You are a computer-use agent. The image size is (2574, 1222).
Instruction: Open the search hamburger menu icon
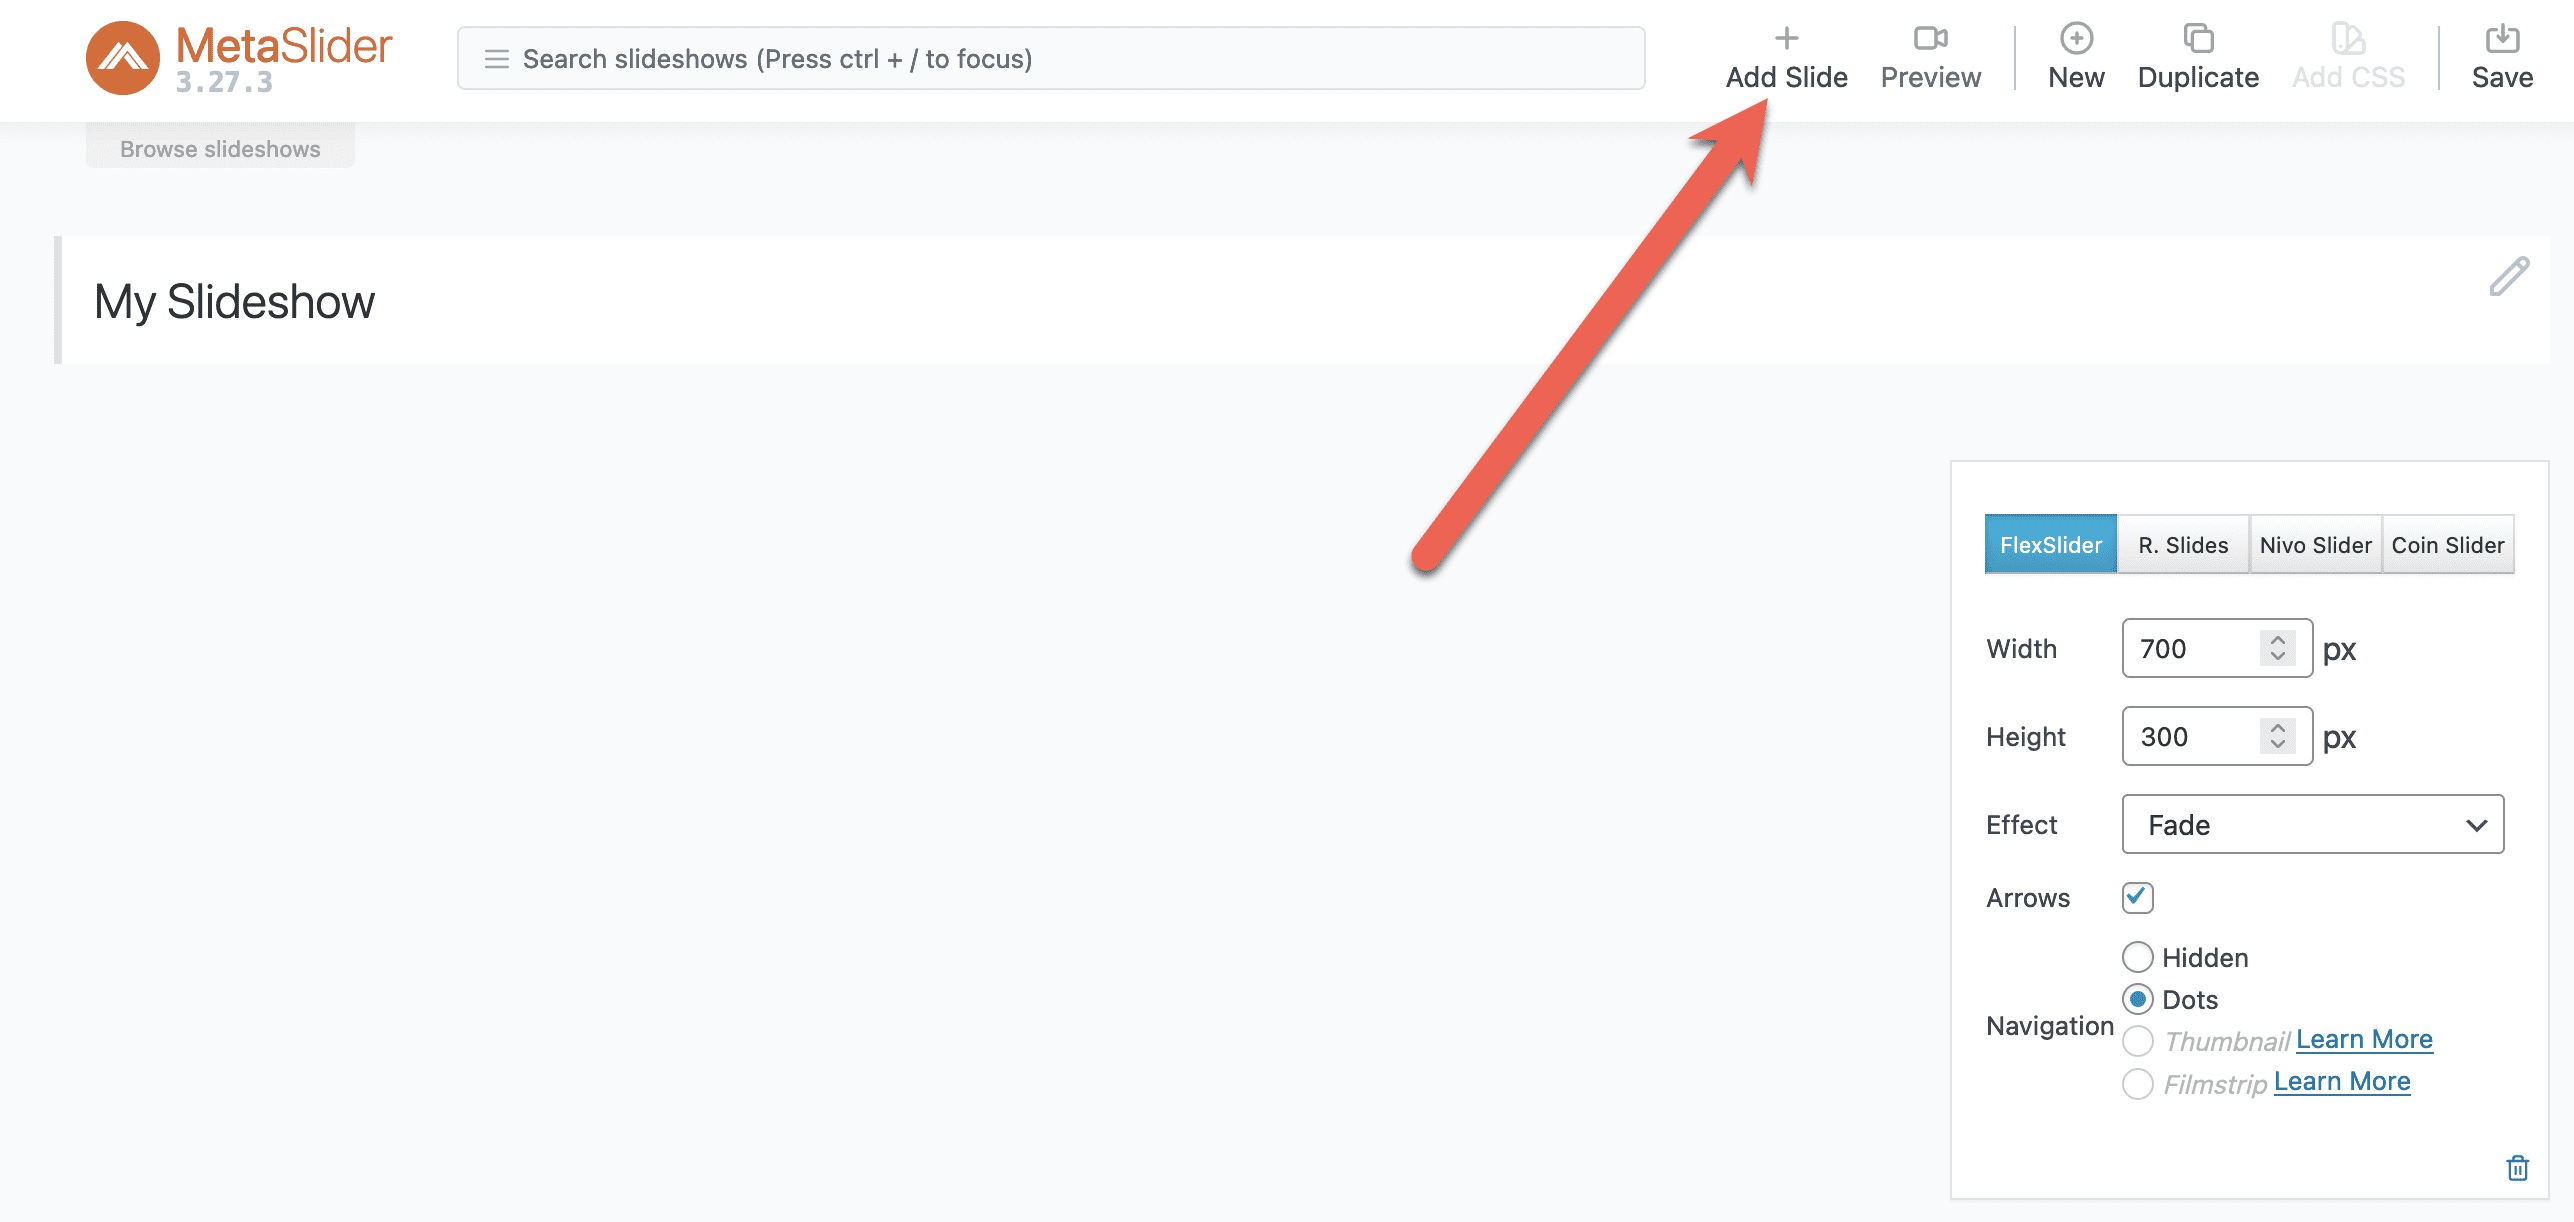[496, 59]
